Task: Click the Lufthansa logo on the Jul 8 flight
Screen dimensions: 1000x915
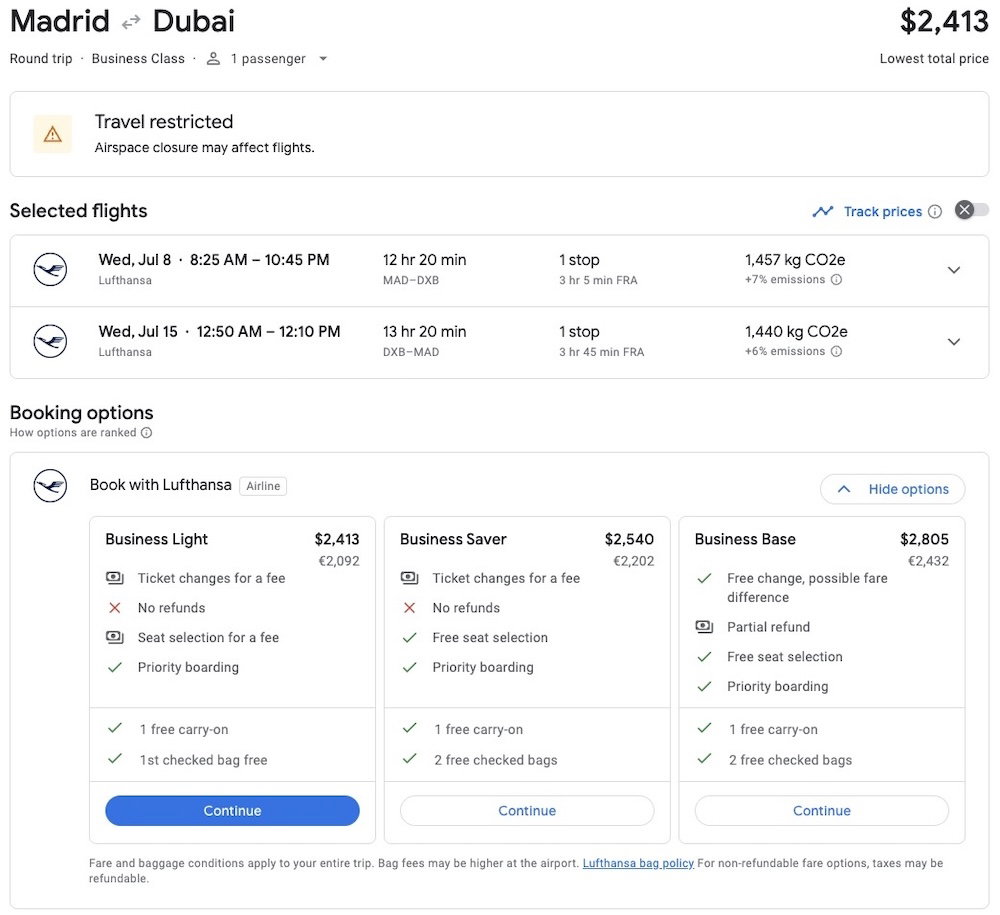Action: point(50,270)
